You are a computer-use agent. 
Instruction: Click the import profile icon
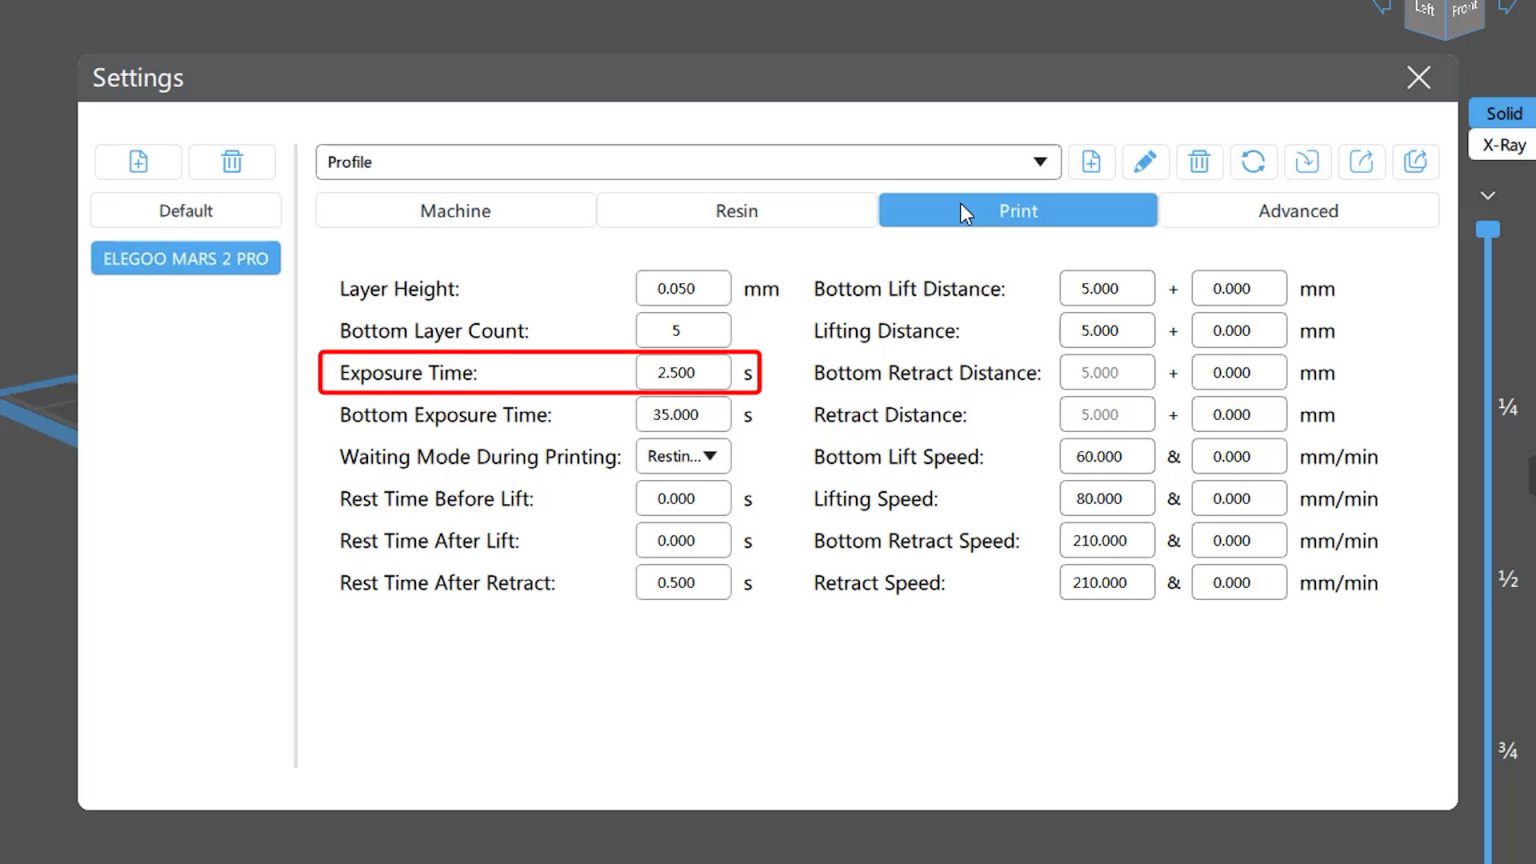pos(1307,162)
